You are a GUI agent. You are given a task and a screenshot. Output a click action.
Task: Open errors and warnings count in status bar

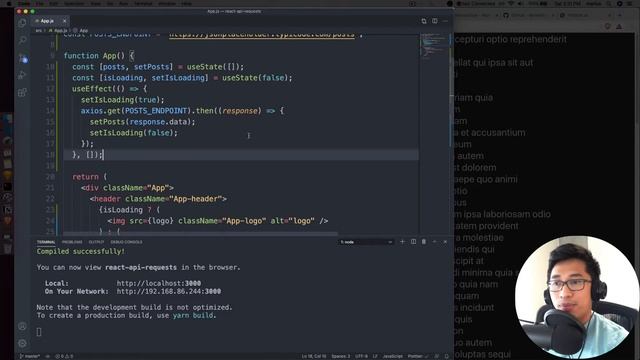click(64, 356)
